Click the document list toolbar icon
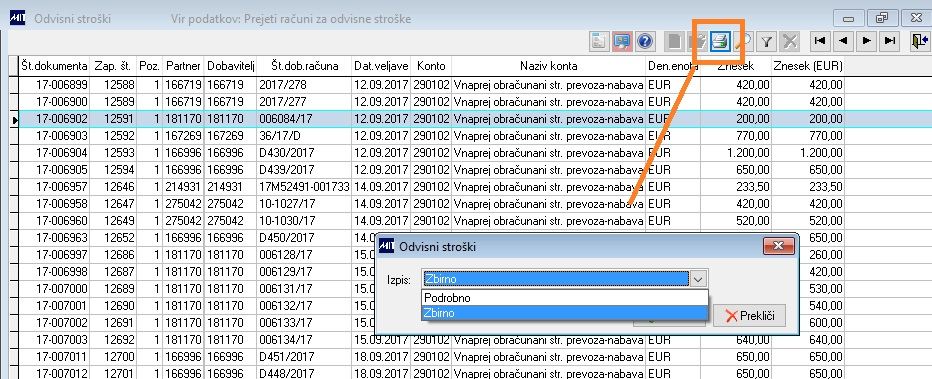Viewport: 932px width, 379px height. click(599, 42)
